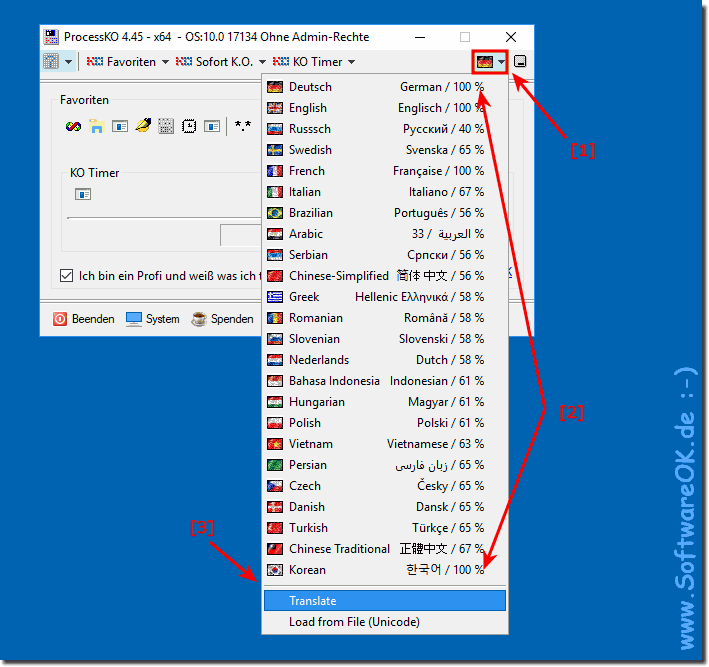Pick Hungarian language entry
709x667 pixels.
point(384,402)
